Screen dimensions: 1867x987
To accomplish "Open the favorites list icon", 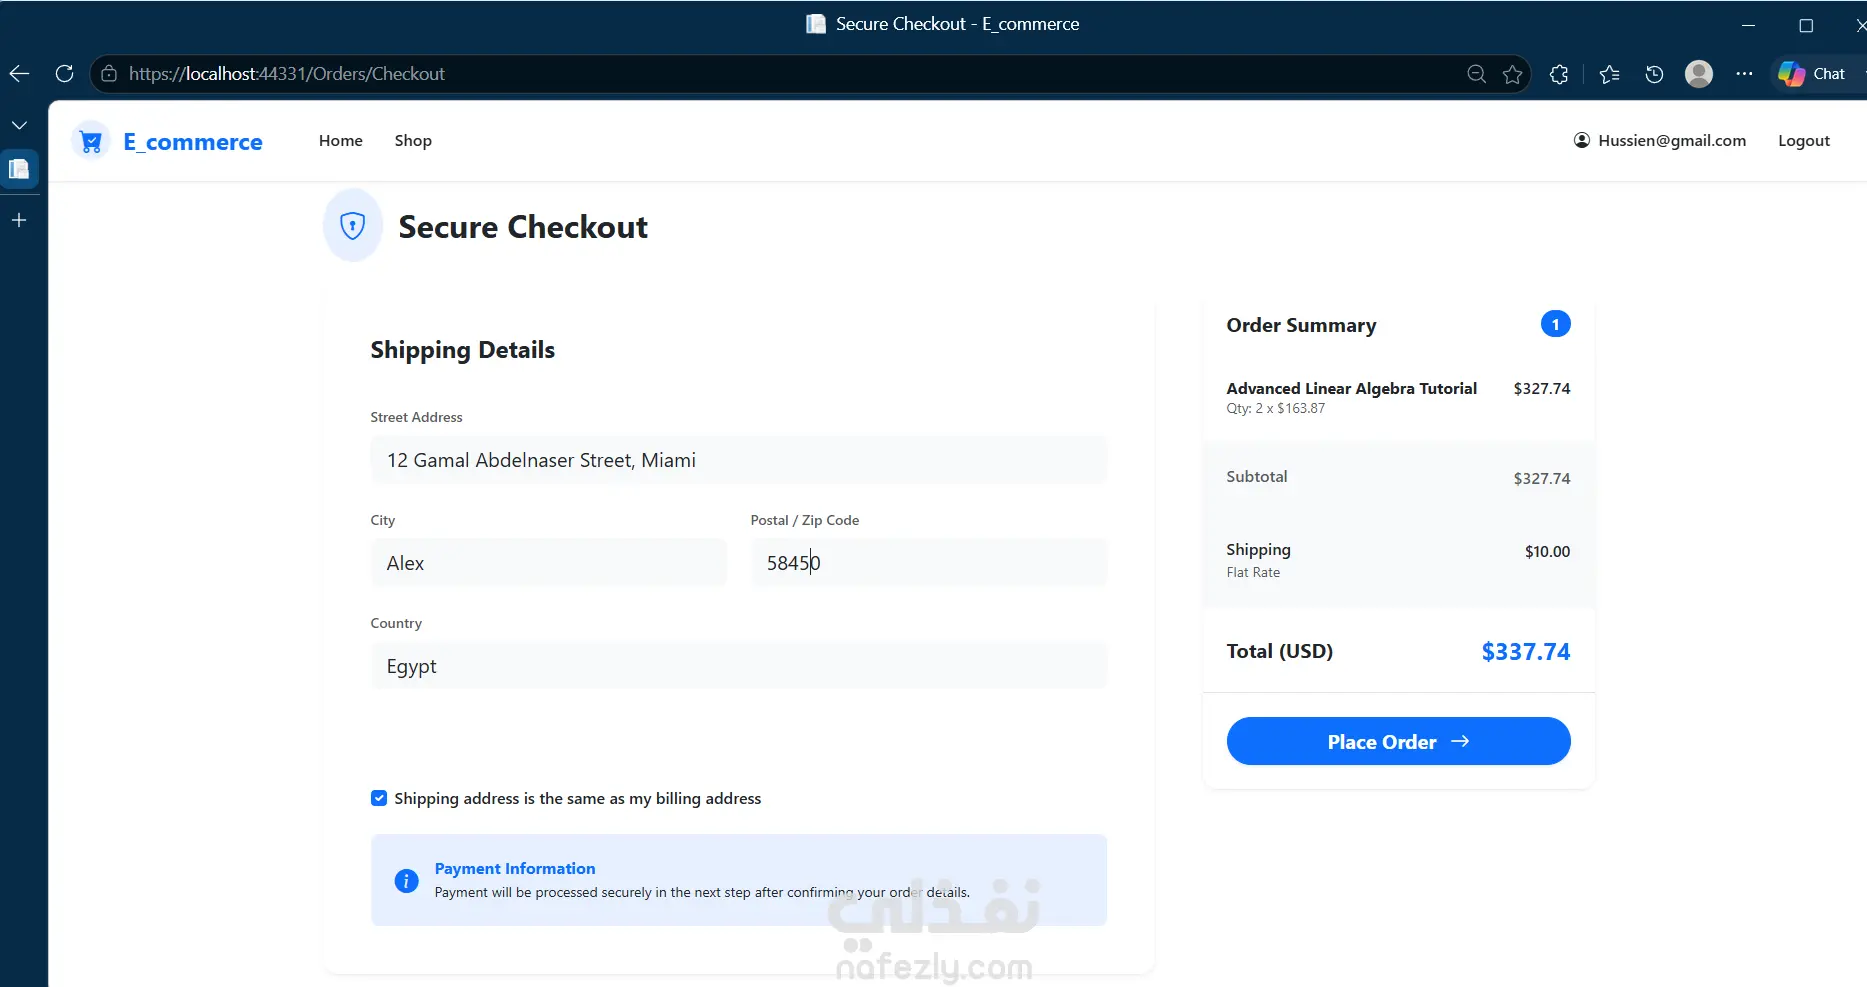I will point(1609,74).
